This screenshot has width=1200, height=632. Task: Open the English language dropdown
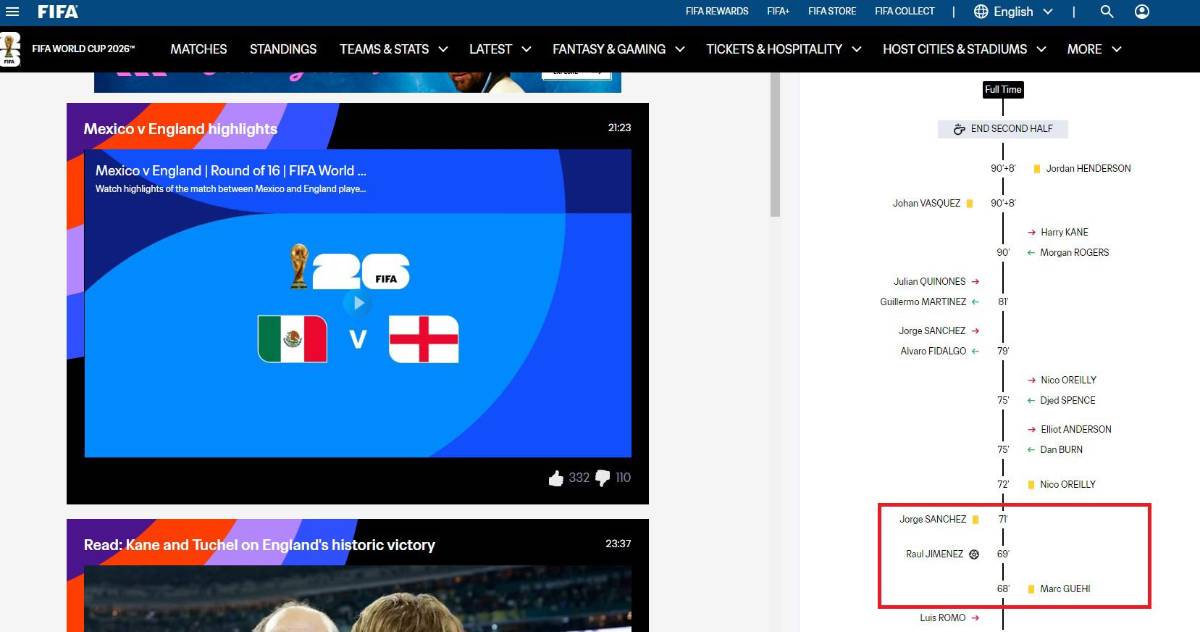(1013, 12)
